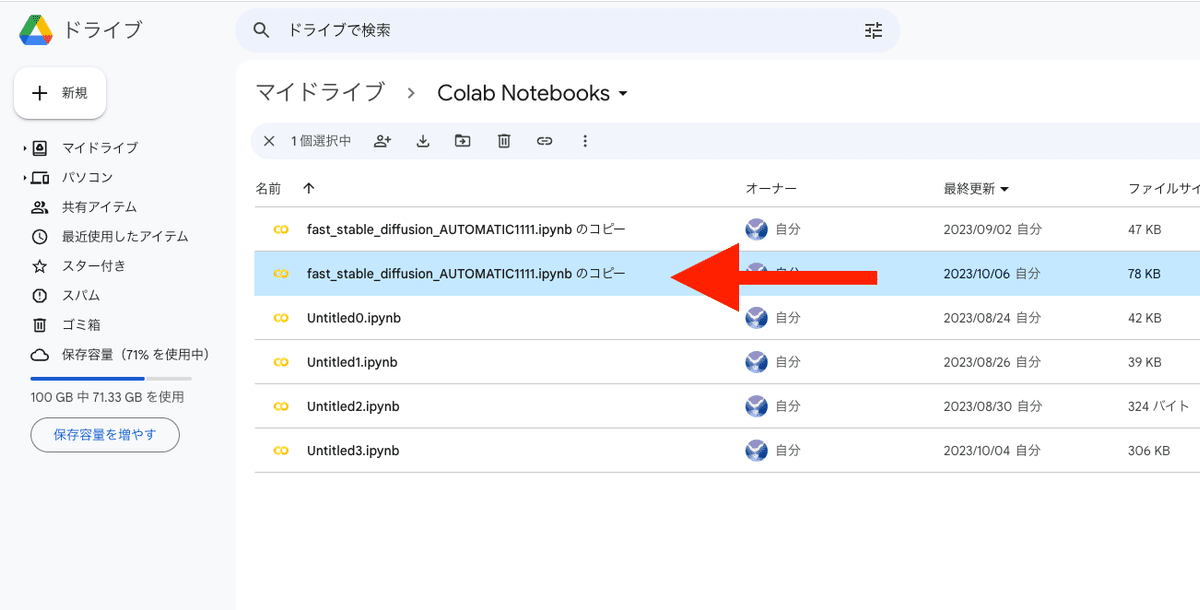Click the share (add person) icon
Image resolution: width=1200 pixels, height=610 pixels.
pyautogui.click(x=382, y=141)
